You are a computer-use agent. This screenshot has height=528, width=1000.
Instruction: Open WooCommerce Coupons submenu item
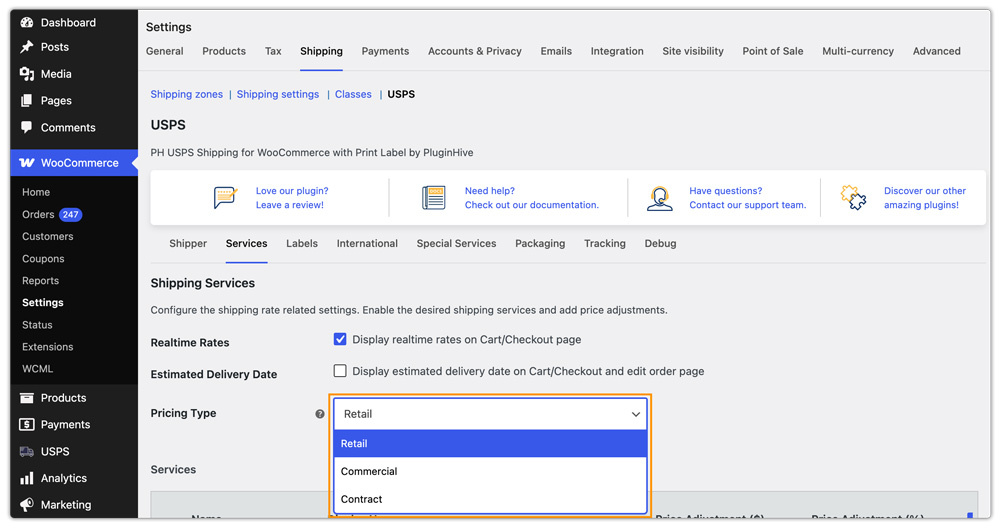[43, 259]
